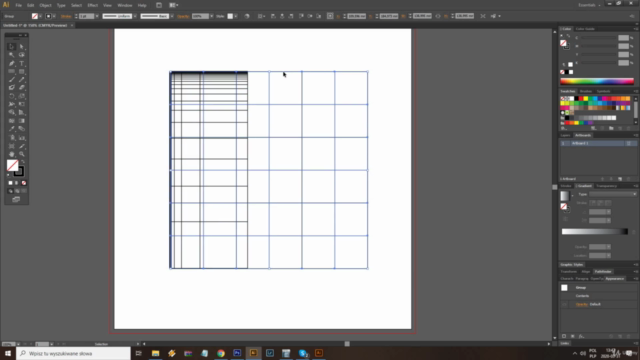
Task: Switch to Draw Behind mode
Action: tap(17, 191)
